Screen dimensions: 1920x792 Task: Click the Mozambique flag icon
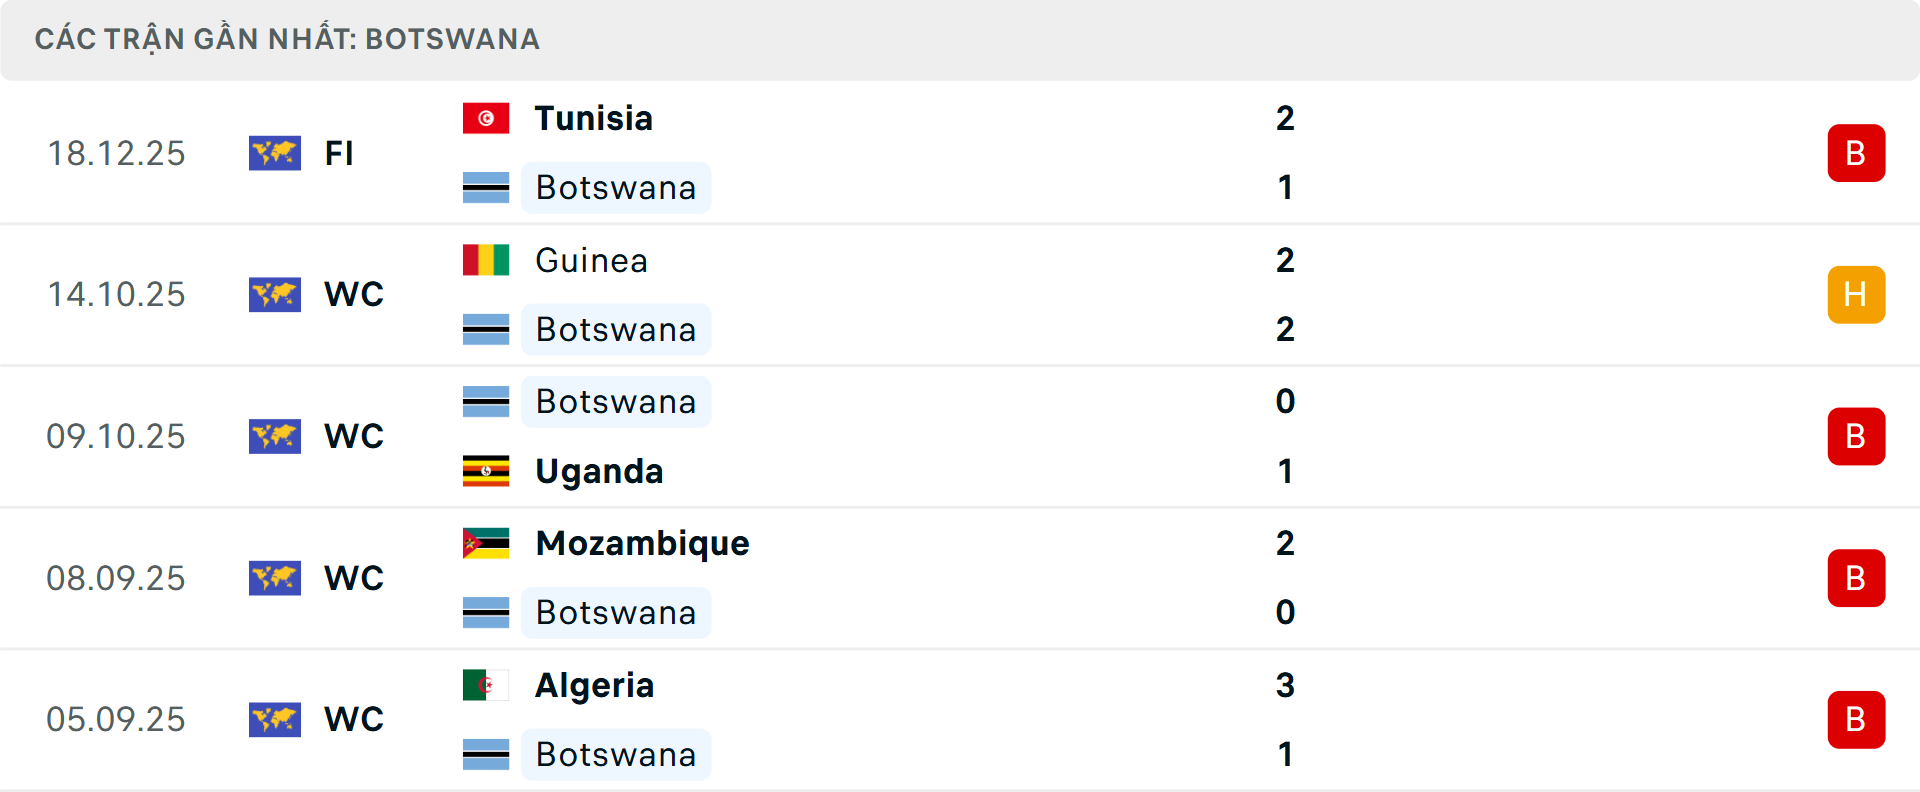point(486,543)
